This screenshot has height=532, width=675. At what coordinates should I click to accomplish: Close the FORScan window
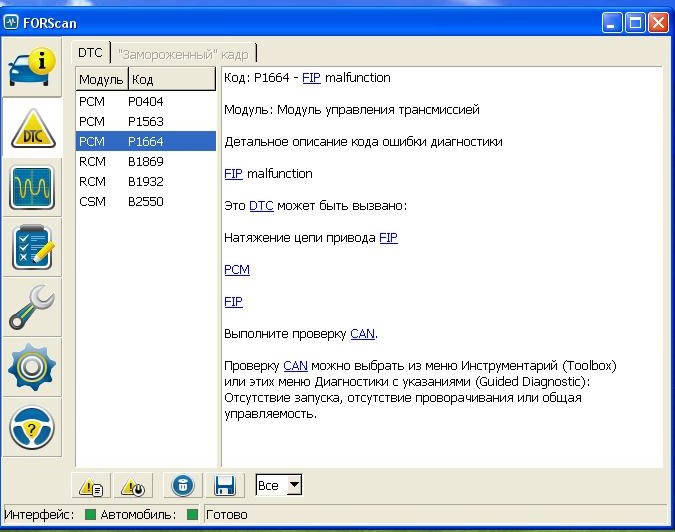coord(658,23)
